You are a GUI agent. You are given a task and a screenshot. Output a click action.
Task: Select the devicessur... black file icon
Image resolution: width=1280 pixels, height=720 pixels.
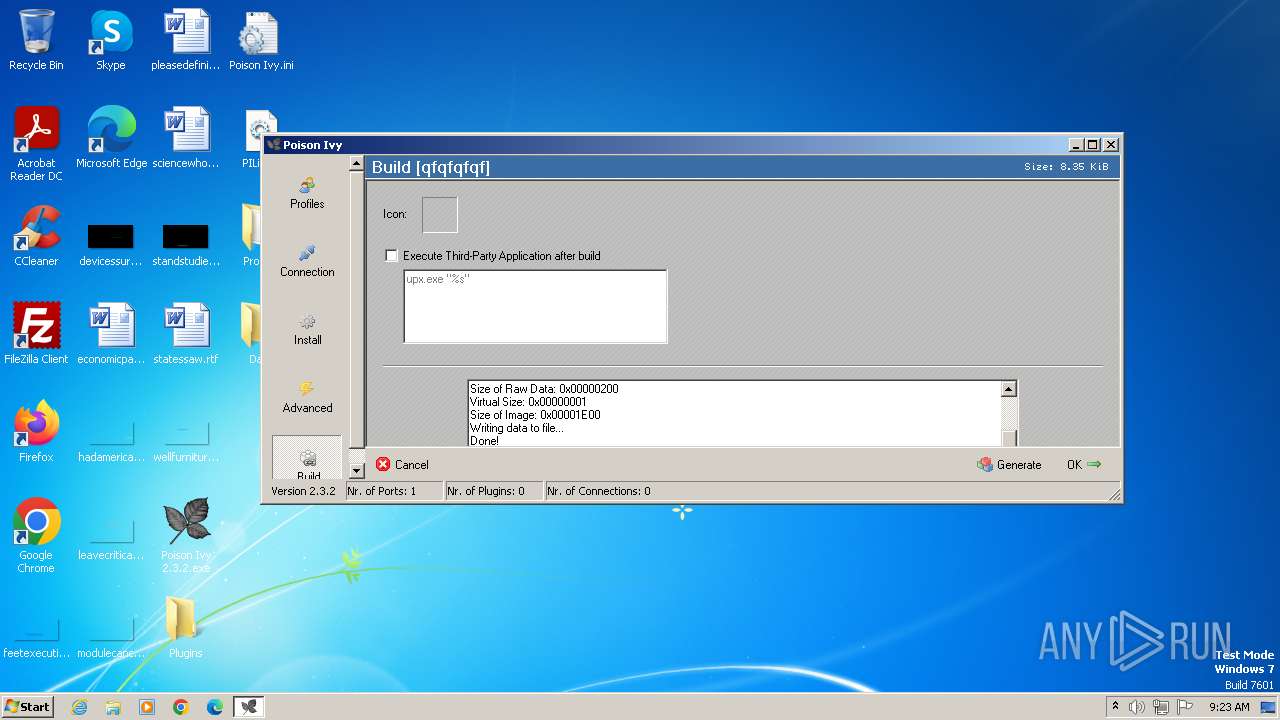(111, 244)
